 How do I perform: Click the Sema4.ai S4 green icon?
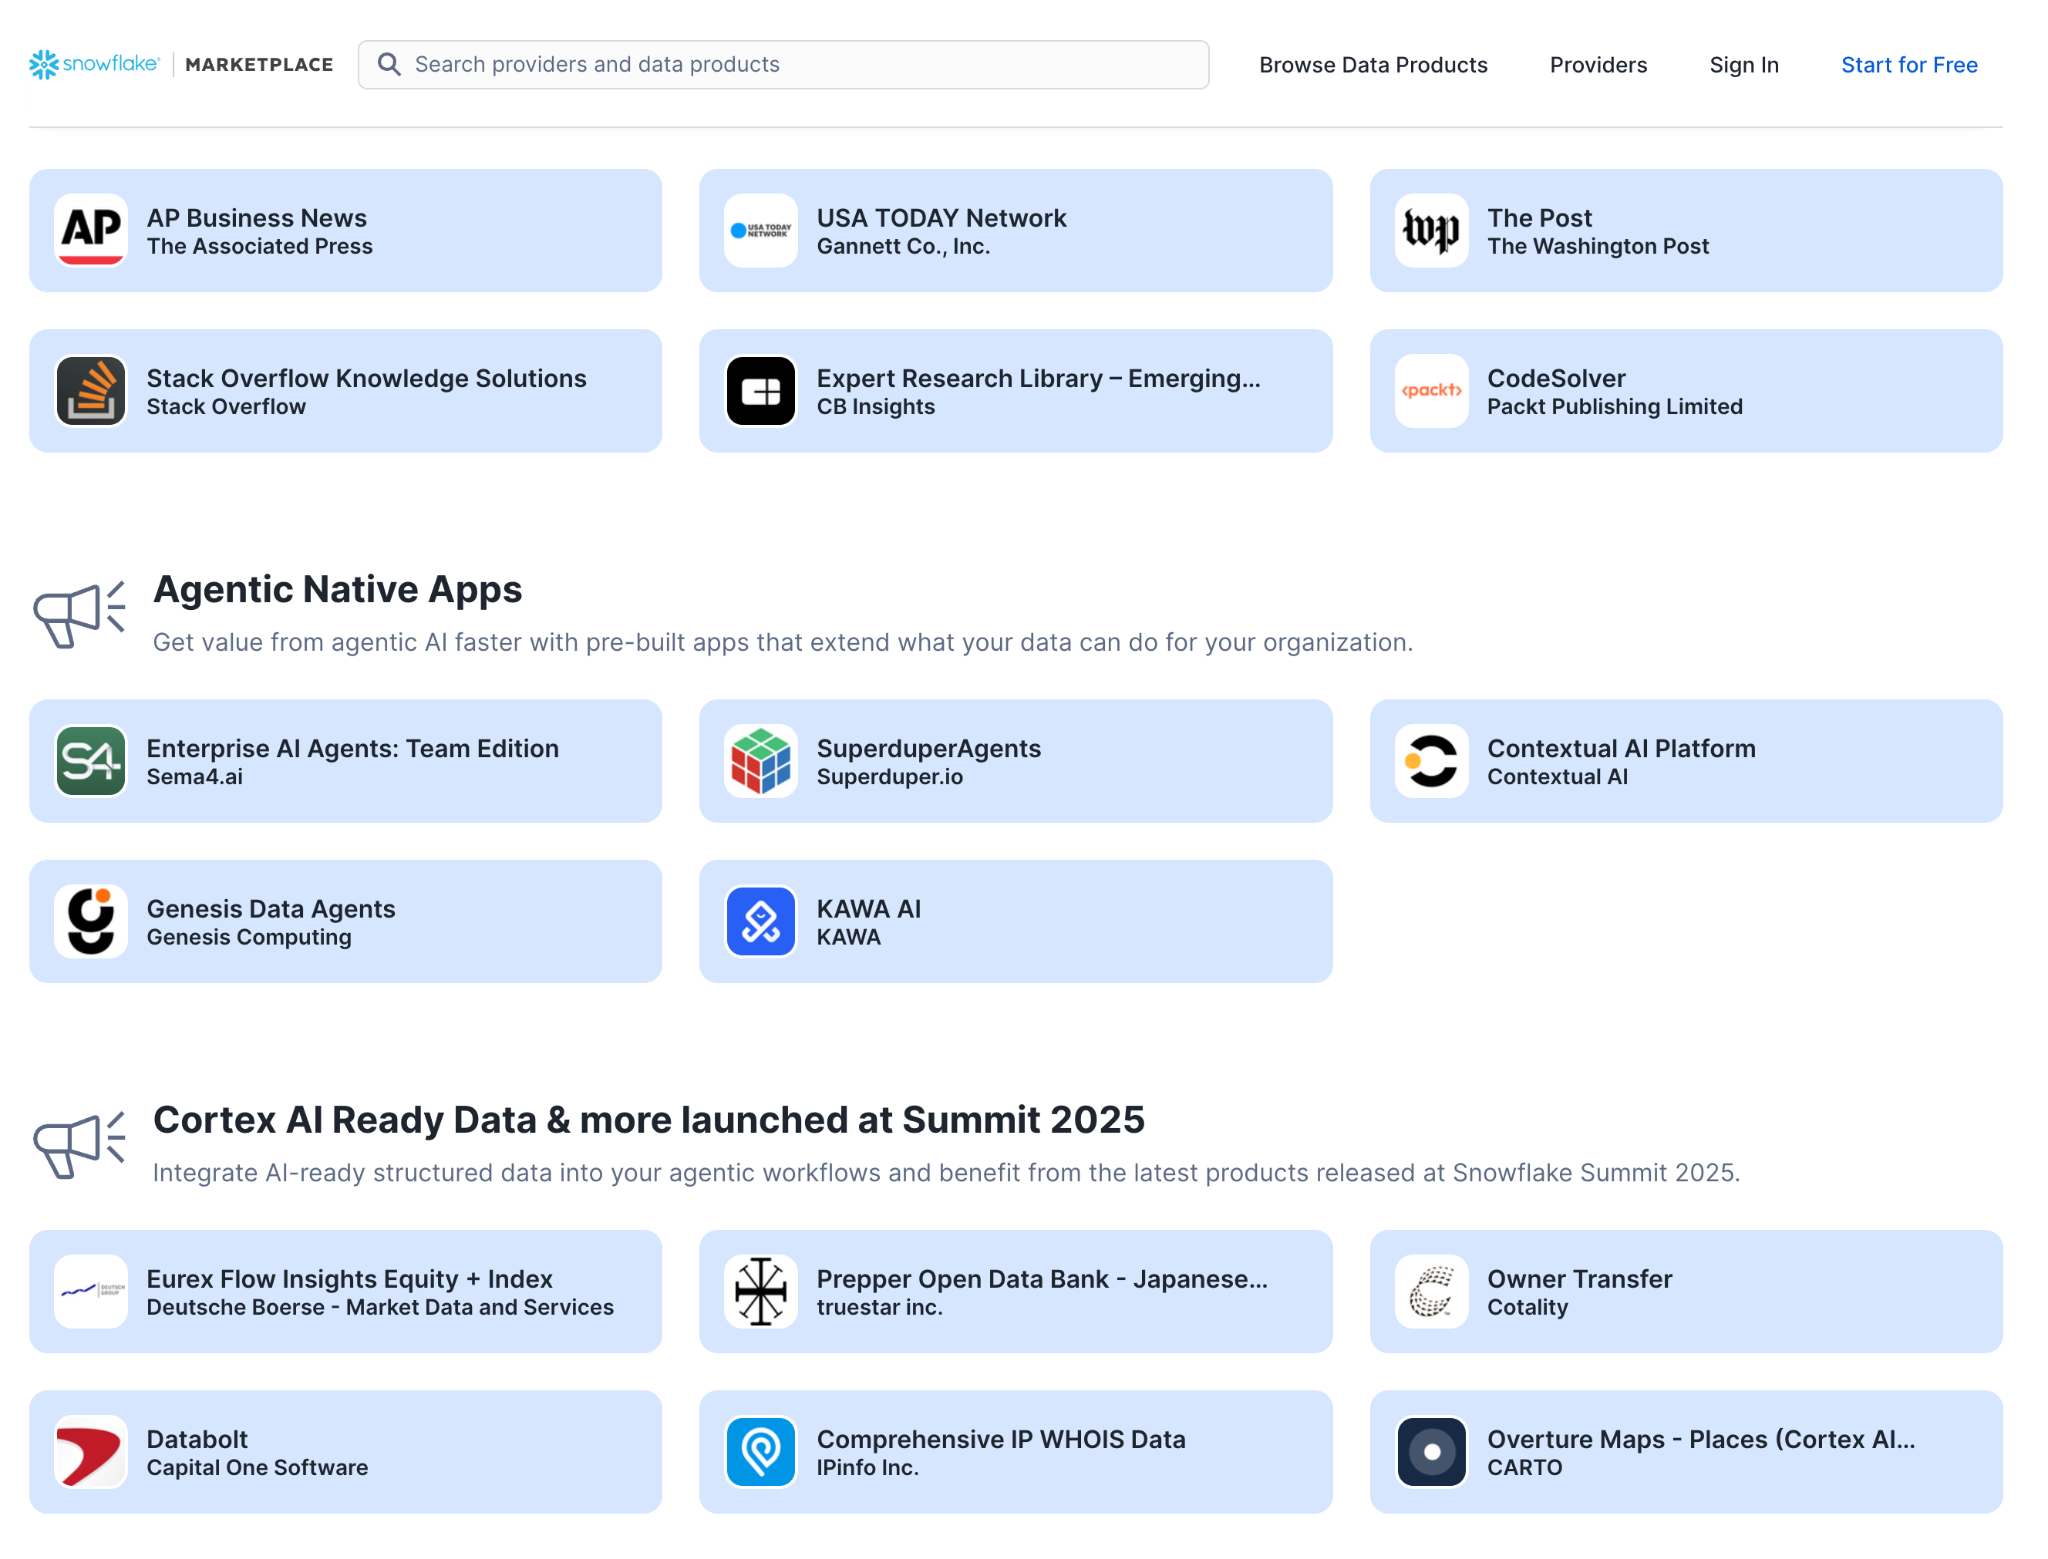pos(91,761)
